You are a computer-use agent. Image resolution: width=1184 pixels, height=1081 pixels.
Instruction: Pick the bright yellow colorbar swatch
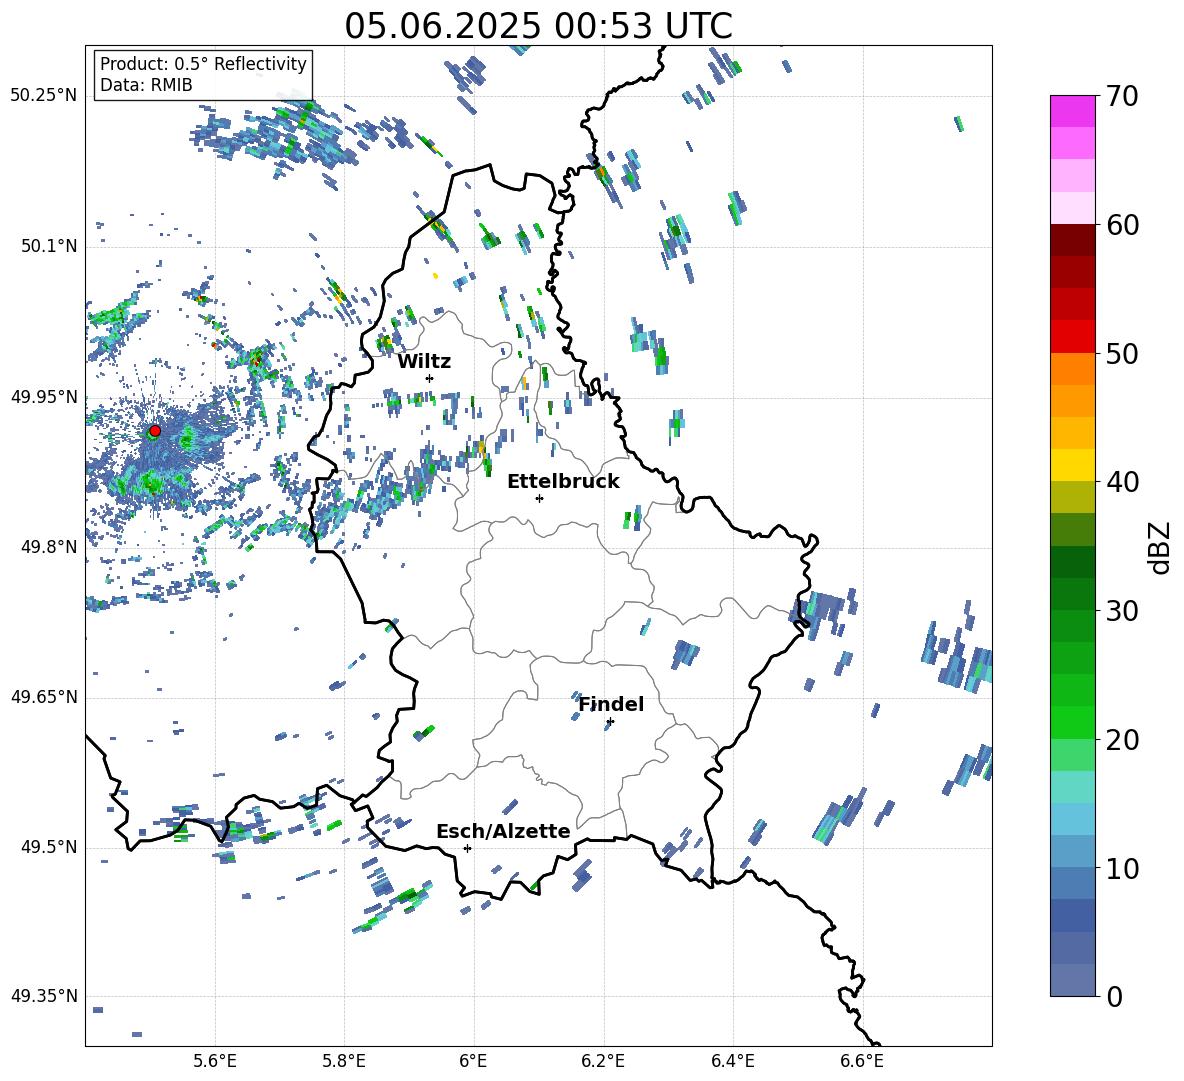coord(1073,465)
